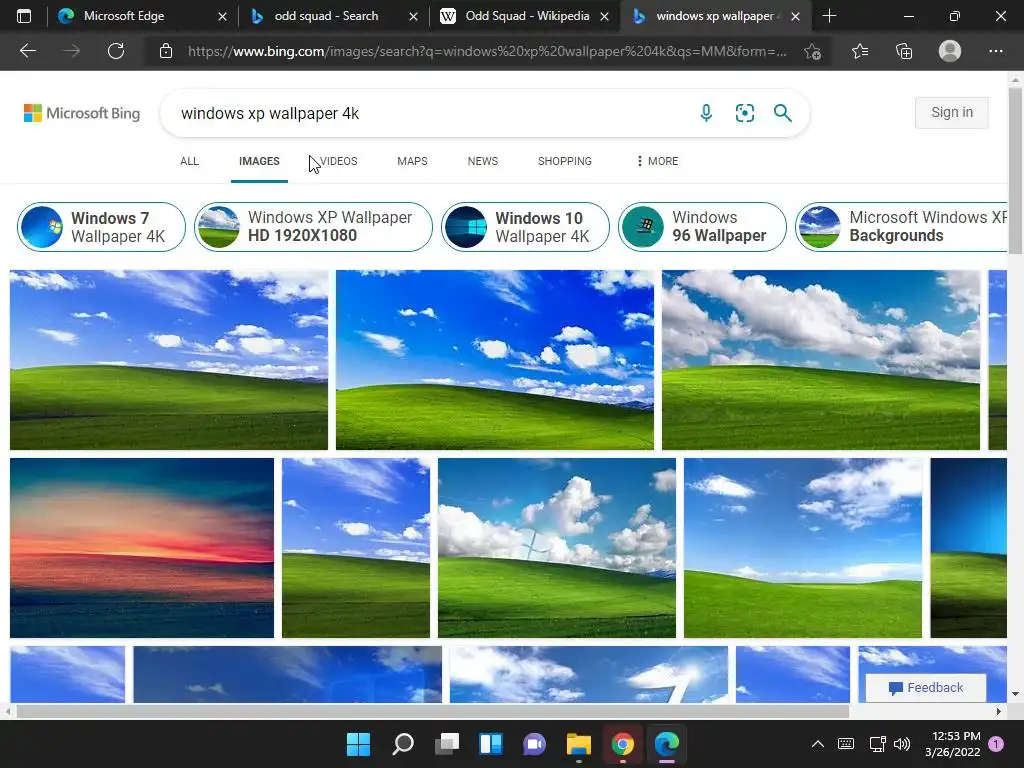The width and height of the screenshot is (1024, 768).
Task: Go to the Microsoft Bing logo
Action: pyautogui.click(x=82, y=113)
